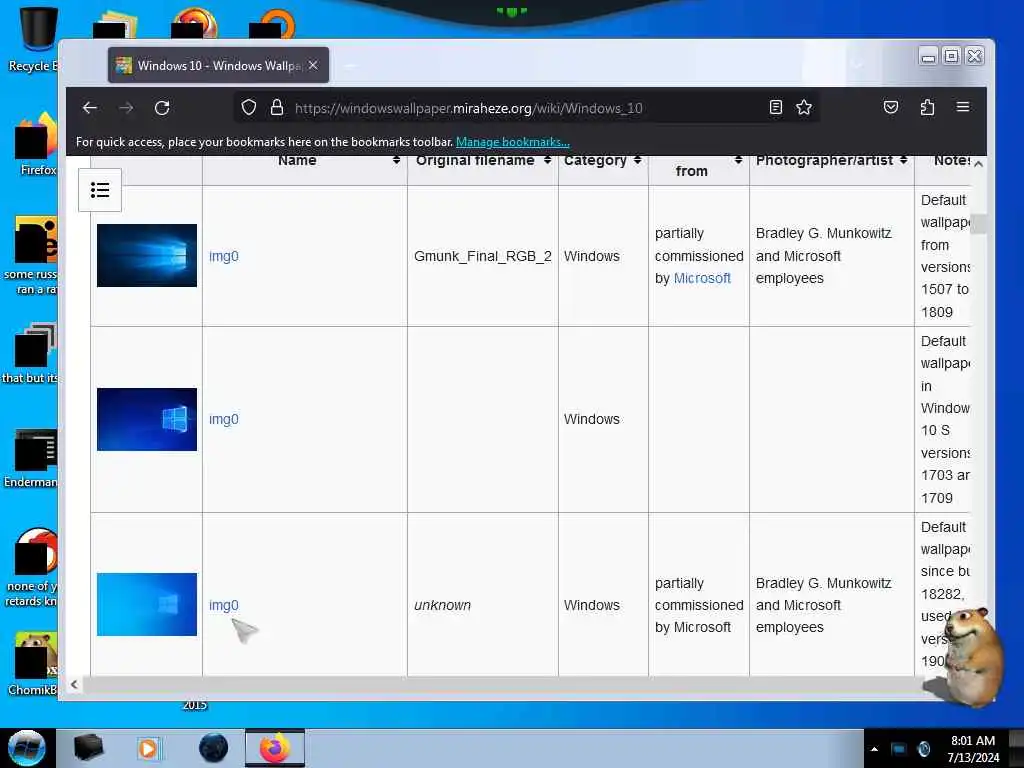Save page to Pocket icon
Image resolution: width=1024 pixels, height=768 pixels.
pos(891,107)
